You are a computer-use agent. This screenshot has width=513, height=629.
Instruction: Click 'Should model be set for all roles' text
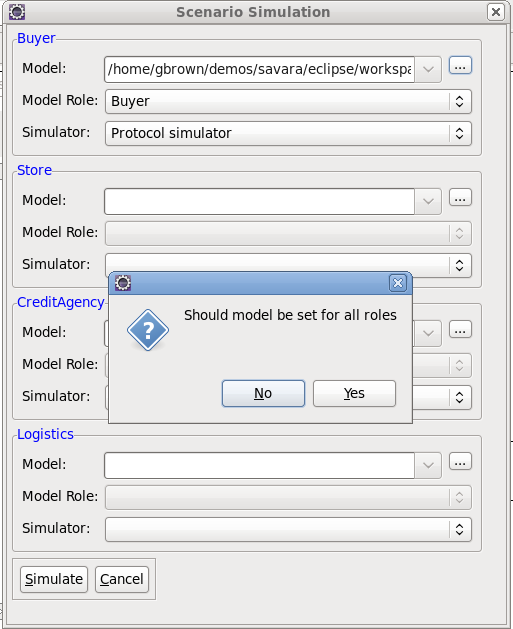[290, 315]
